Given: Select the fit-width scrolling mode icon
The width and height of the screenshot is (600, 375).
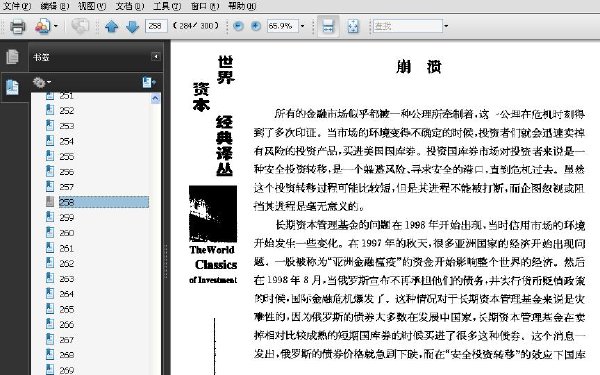Looking at the screenshot, I should [x=328, y=26].
